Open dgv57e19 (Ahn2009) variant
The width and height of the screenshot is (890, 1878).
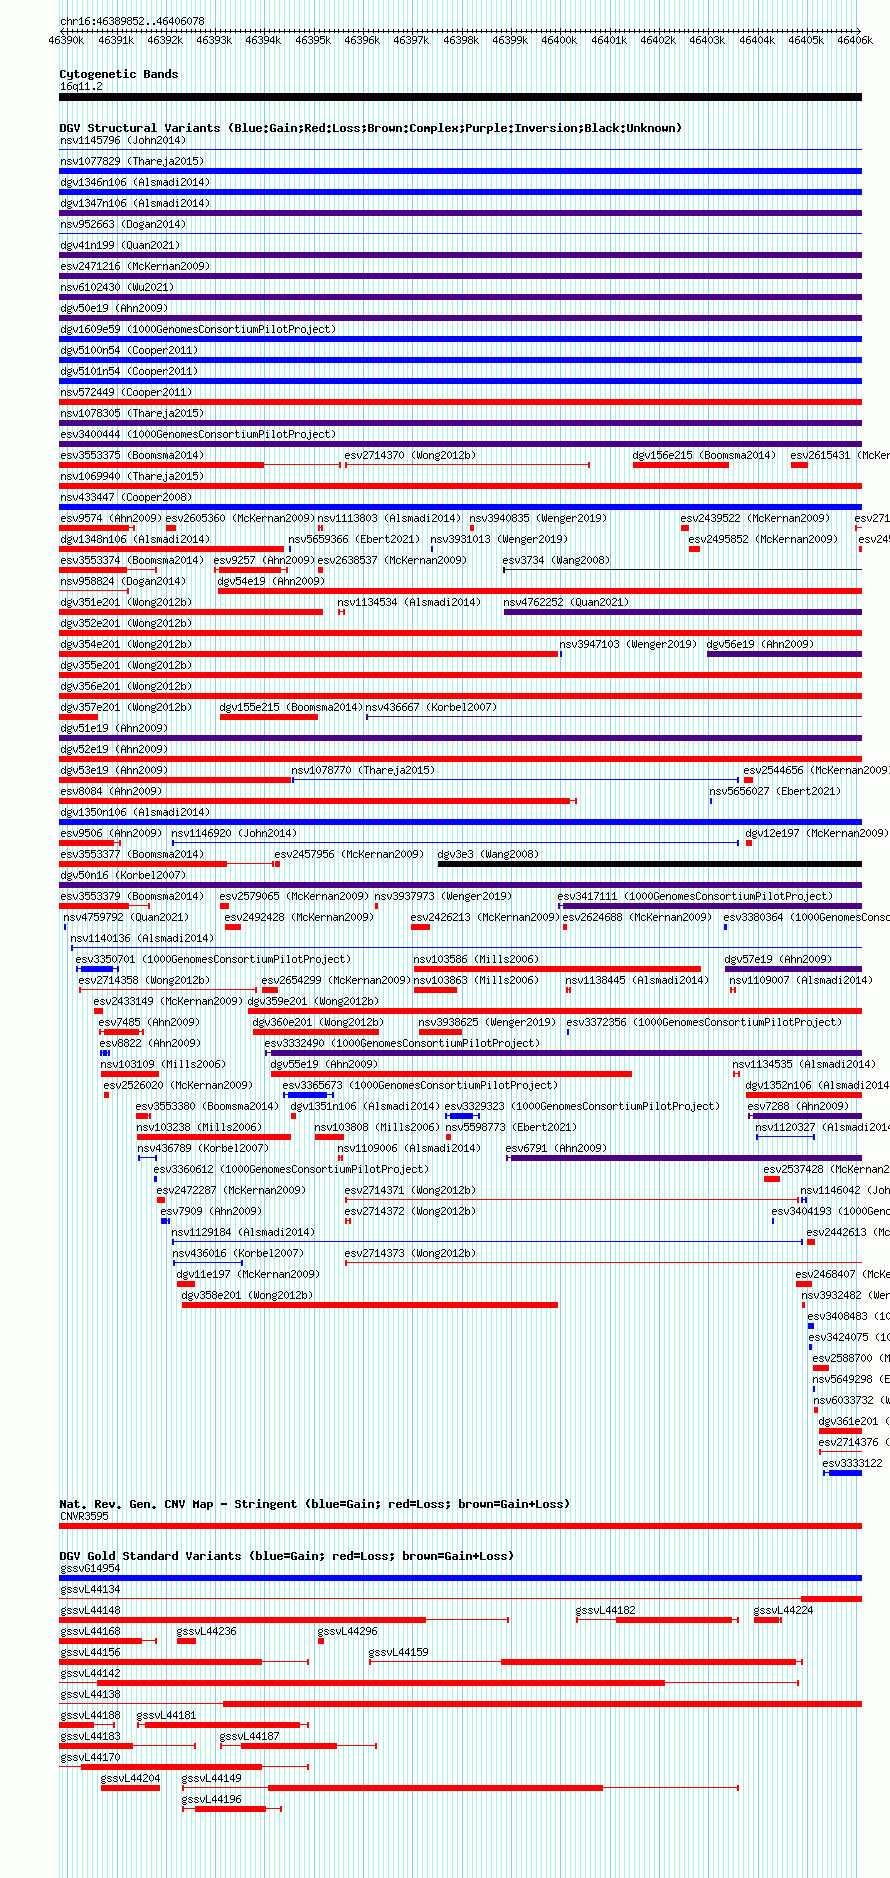click(x=779, y=959)
